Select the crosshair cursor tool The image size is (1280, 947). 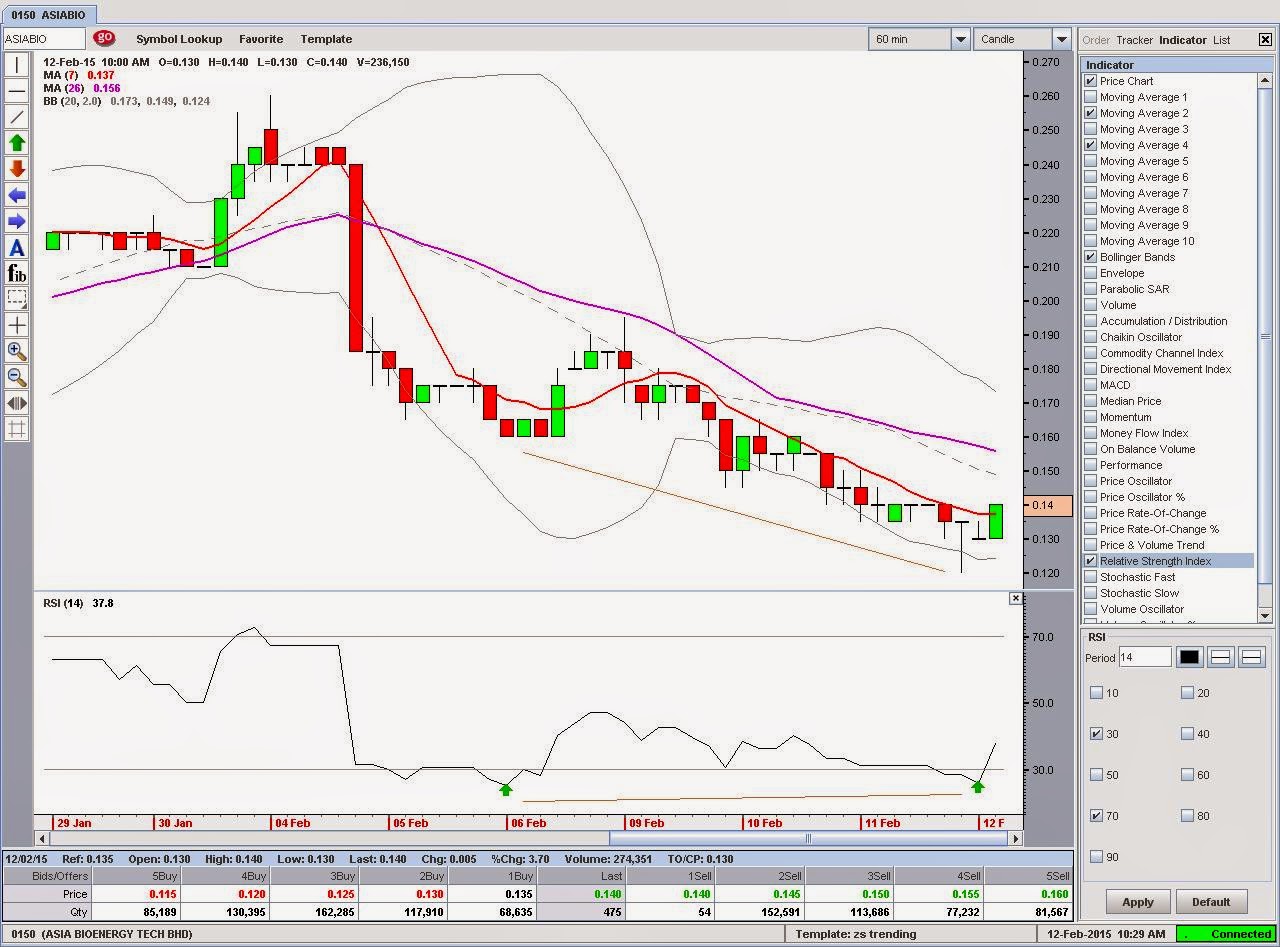tap(17, 325)
